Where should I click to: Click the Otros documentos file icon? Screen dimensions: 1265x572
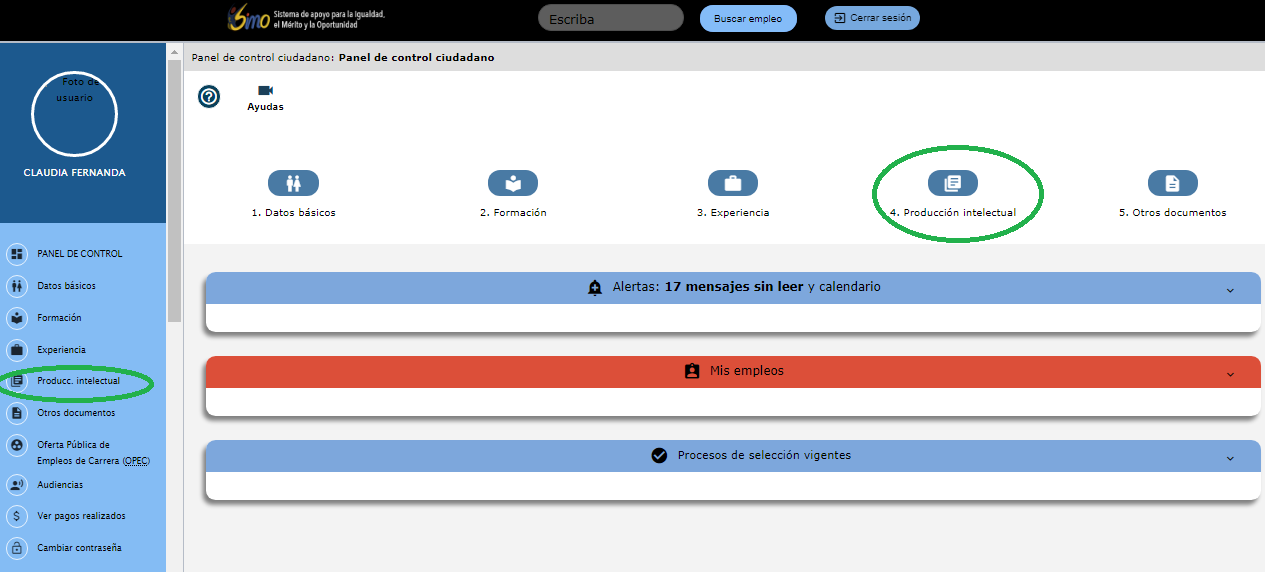[x=1172, y=183]
